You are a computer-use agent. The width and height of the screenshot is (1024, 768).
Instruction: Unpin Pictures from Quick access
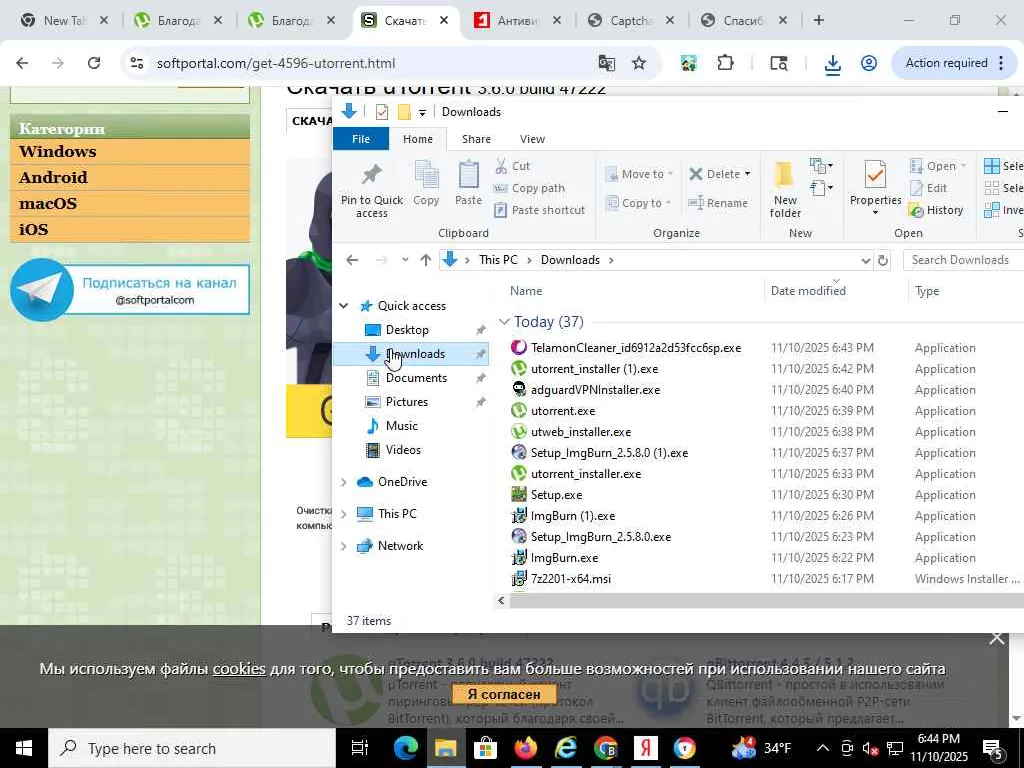click(481, 402)
